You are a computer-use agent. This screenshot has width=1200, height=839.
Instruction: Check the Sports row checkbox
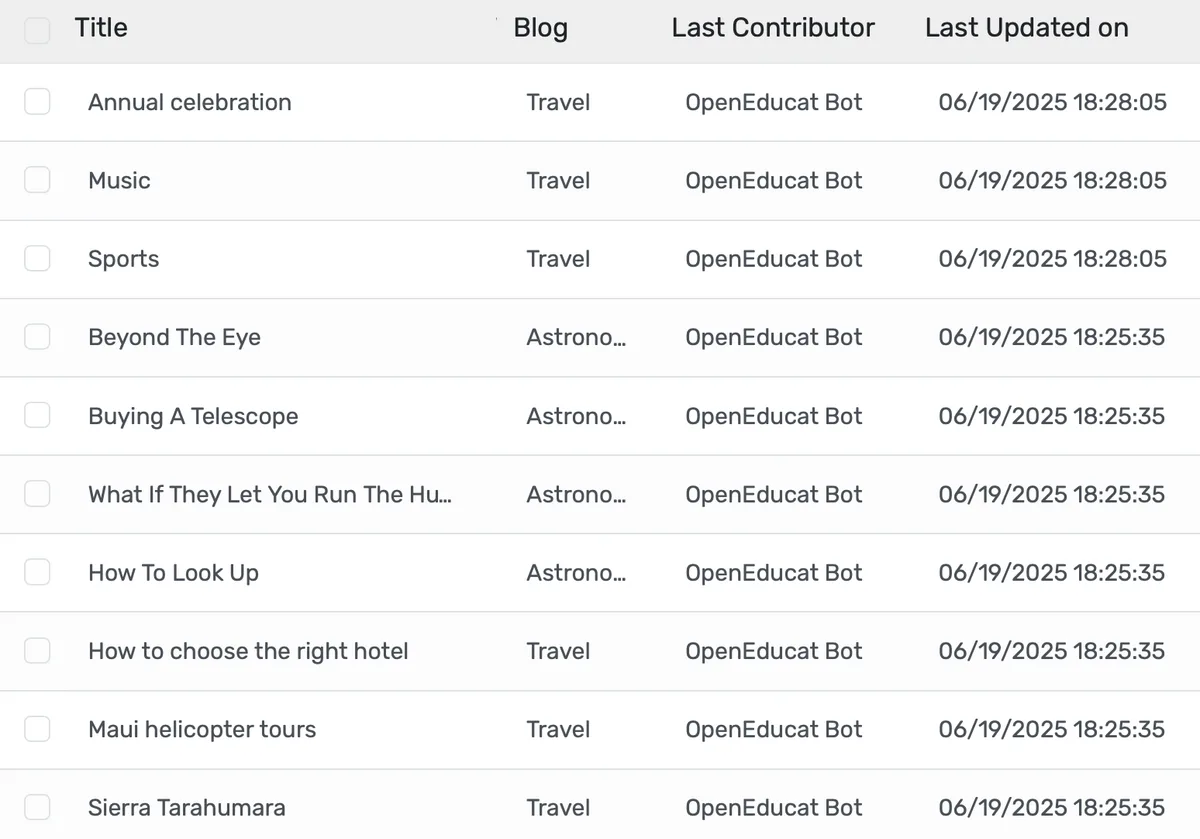(37, 258)
